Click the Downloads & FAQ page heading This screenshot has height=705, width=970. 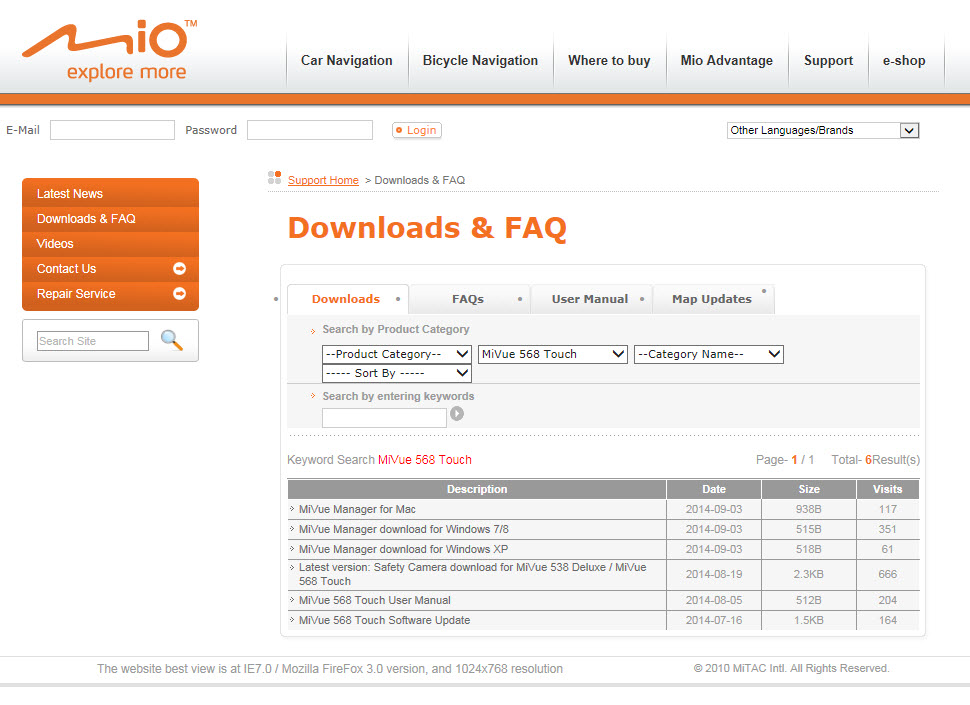click(427, 228)
